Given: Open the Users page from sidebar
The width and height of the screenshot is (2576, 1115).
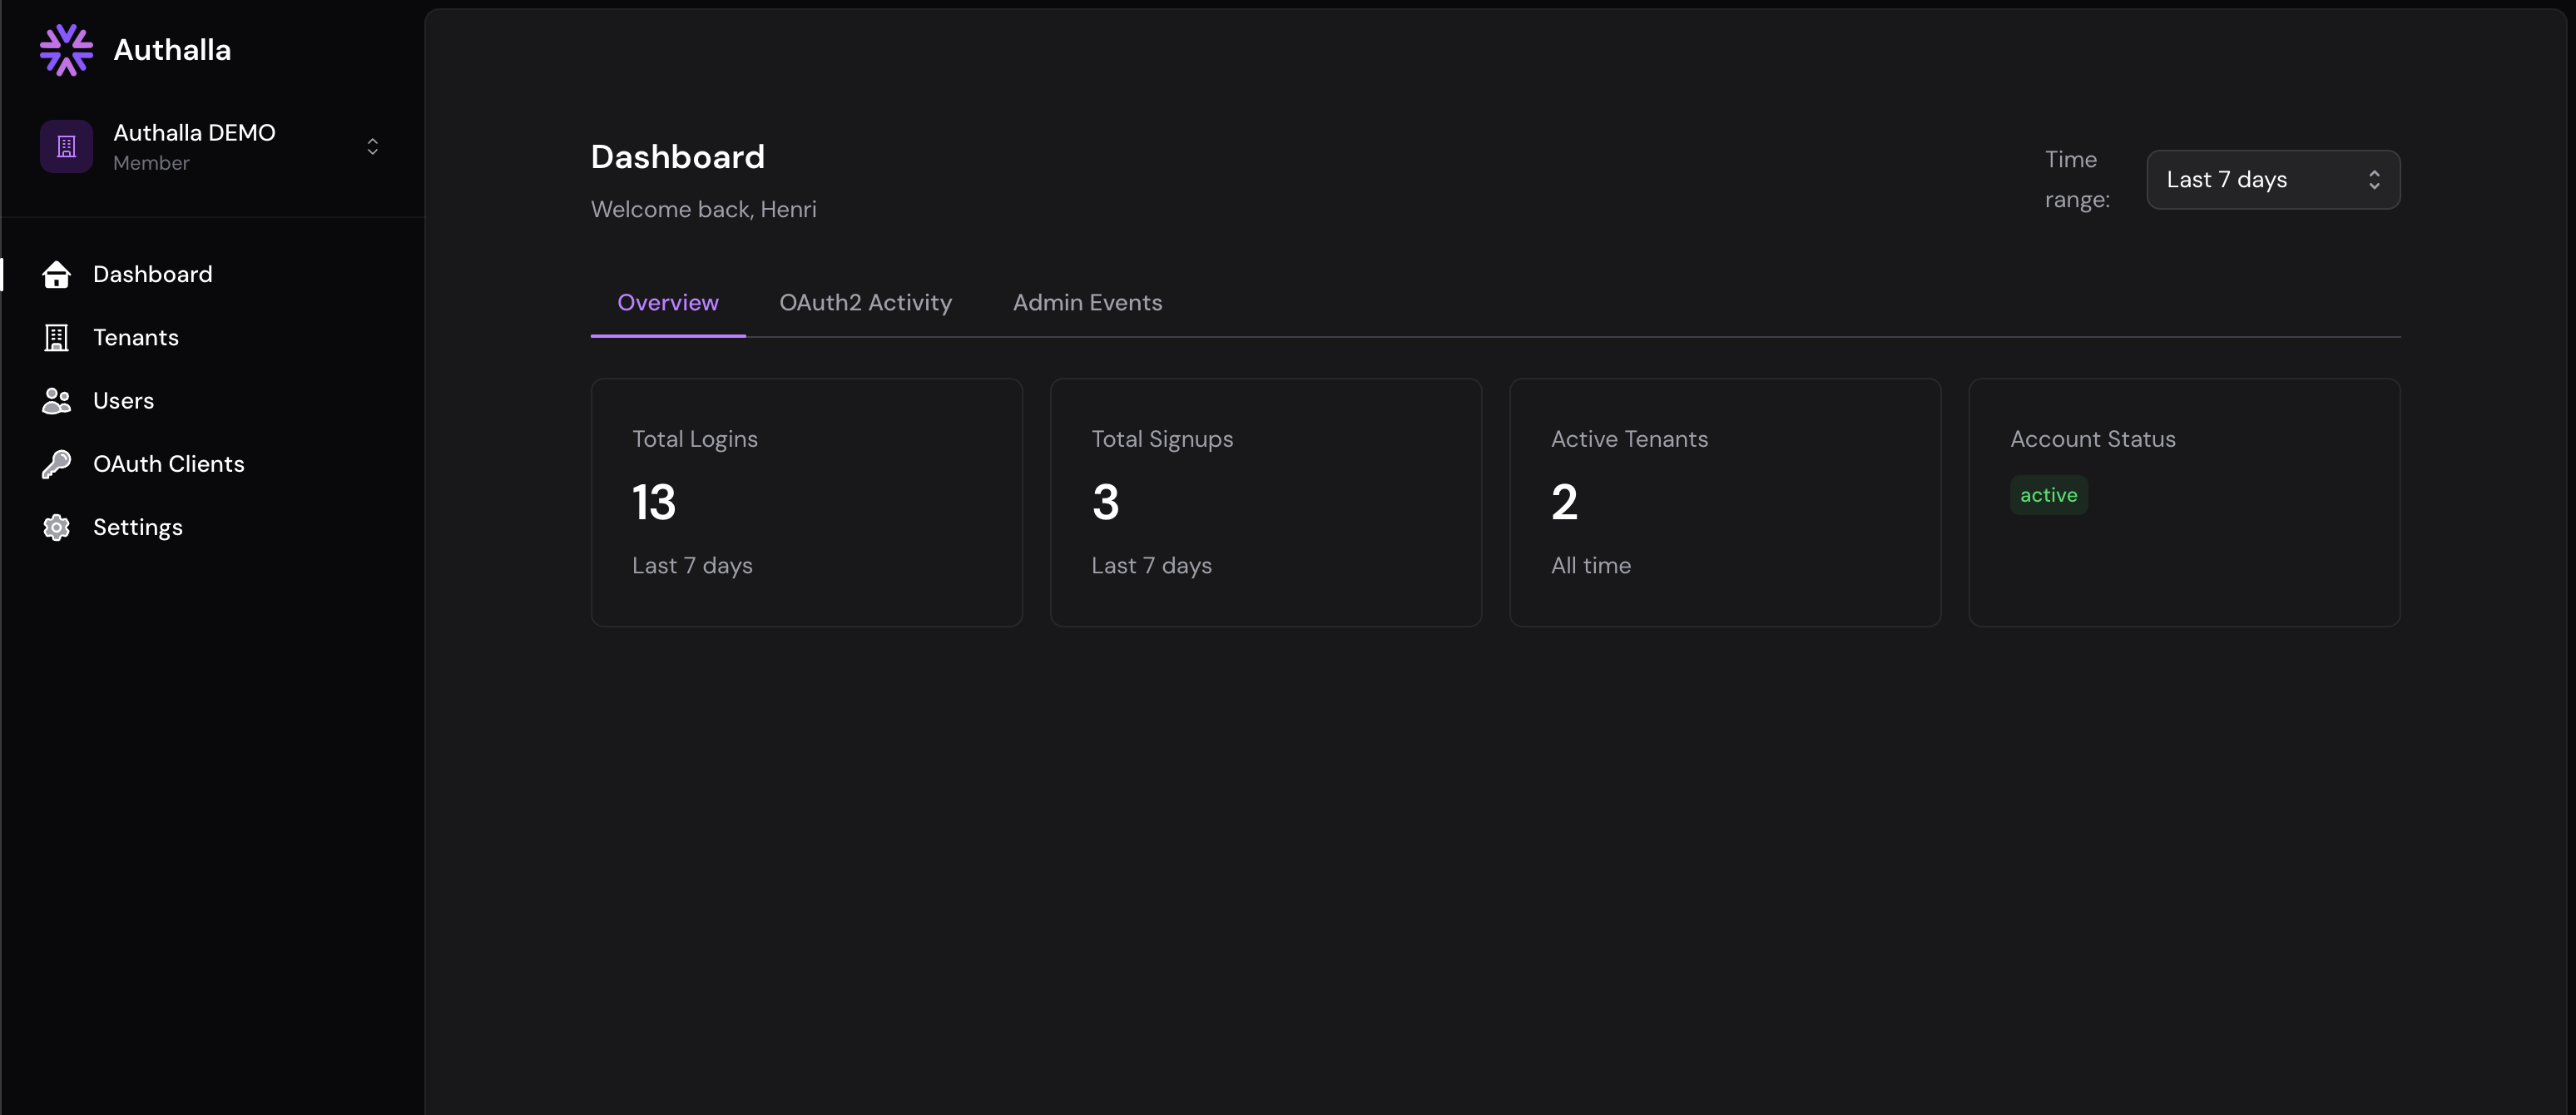Looking at the screenshot, I should (x=124, y=401).
